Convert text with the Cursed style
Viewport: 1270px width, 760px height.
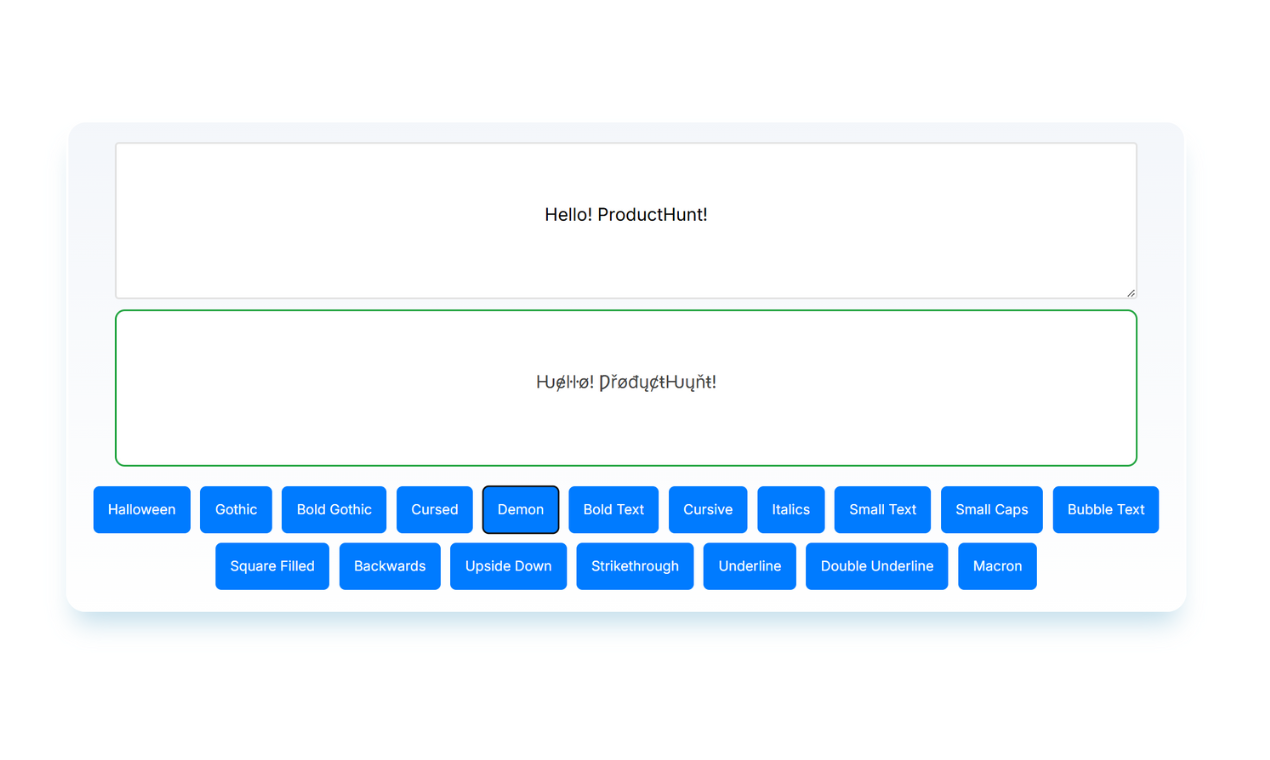[435, 510]
